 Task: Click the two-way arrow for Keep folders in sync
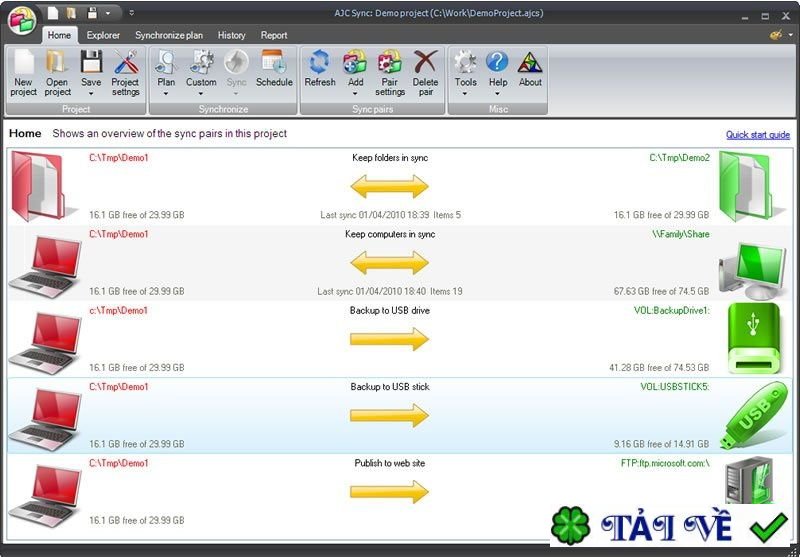click(389, 186)
